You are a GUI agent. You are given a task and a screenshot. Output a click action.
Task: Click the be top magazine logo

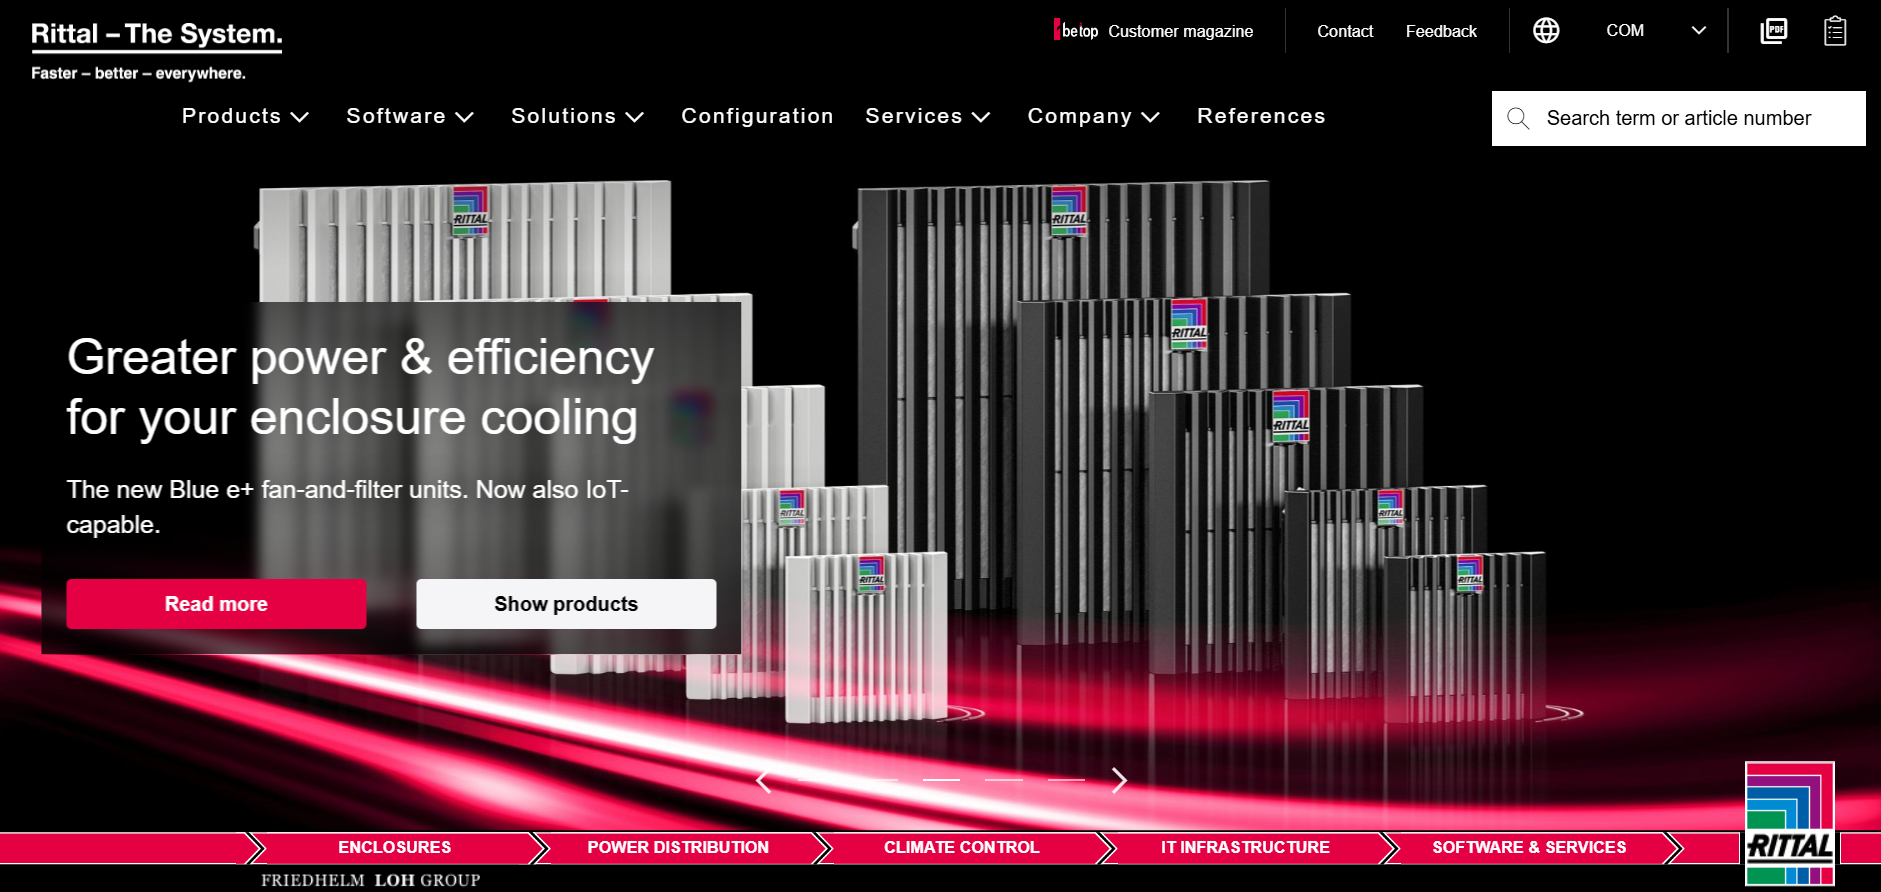point(1077,31)
